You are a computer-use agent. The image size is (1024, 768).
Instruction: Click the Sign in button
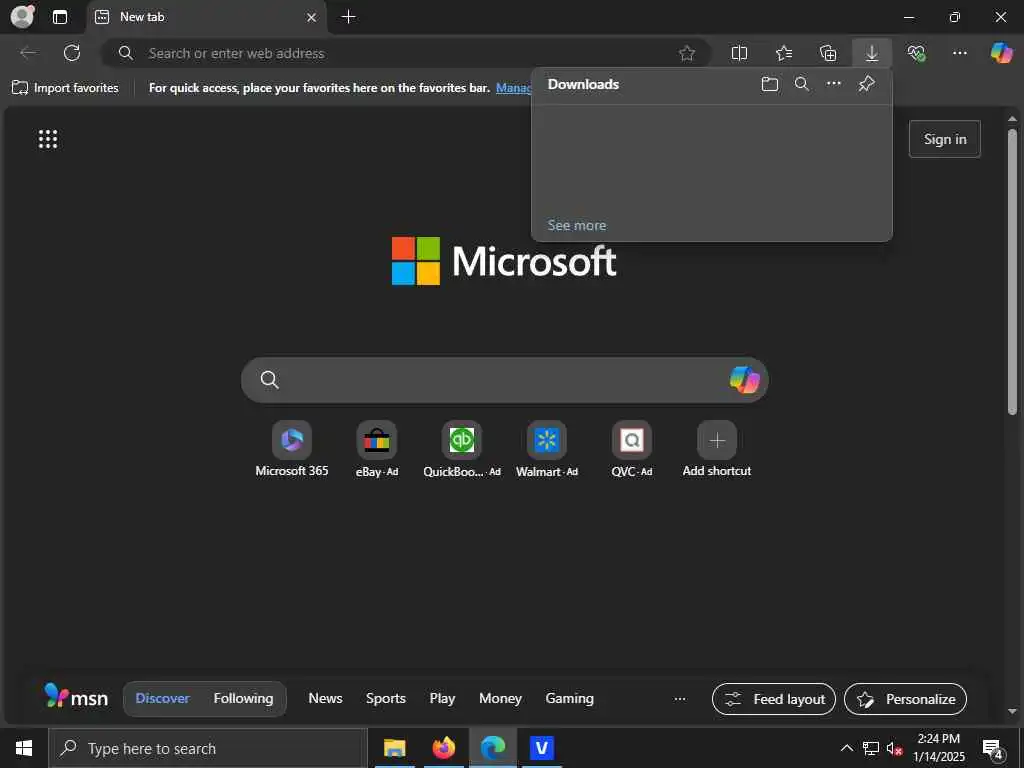pos(944,139)
